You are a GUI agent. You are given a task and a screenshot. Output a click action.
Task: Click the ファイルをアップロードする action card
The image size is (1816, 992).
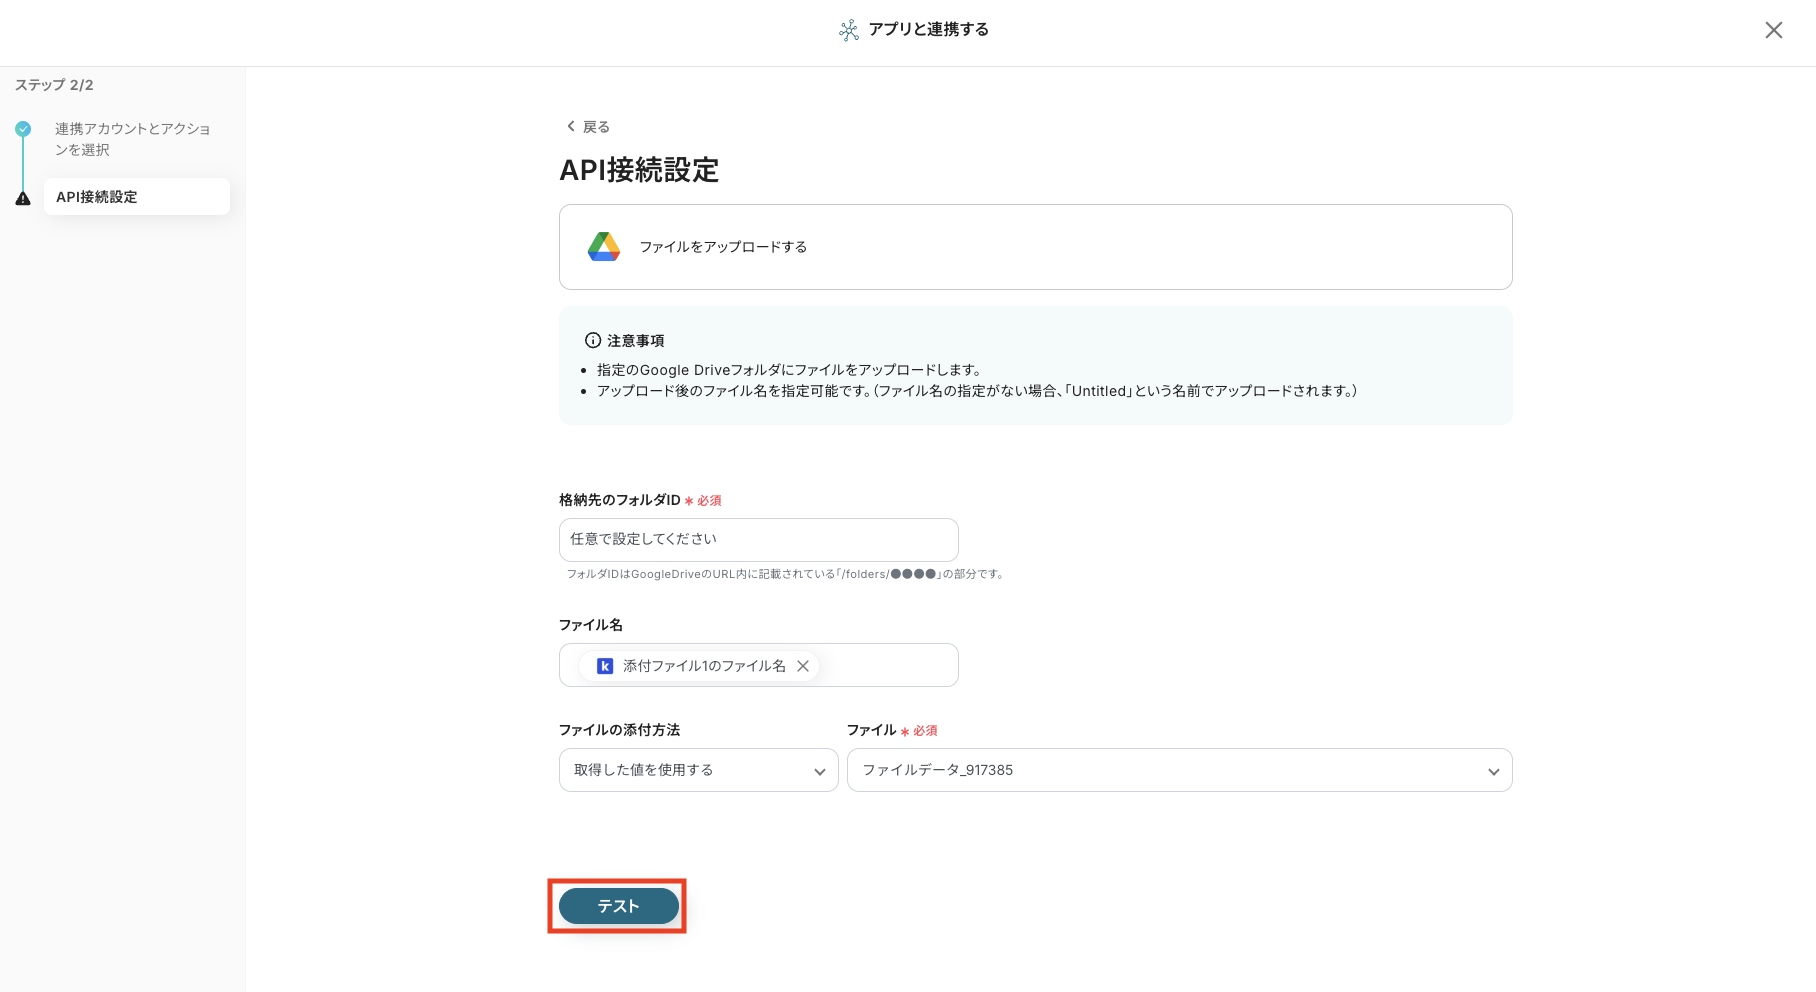[1036, 247]
